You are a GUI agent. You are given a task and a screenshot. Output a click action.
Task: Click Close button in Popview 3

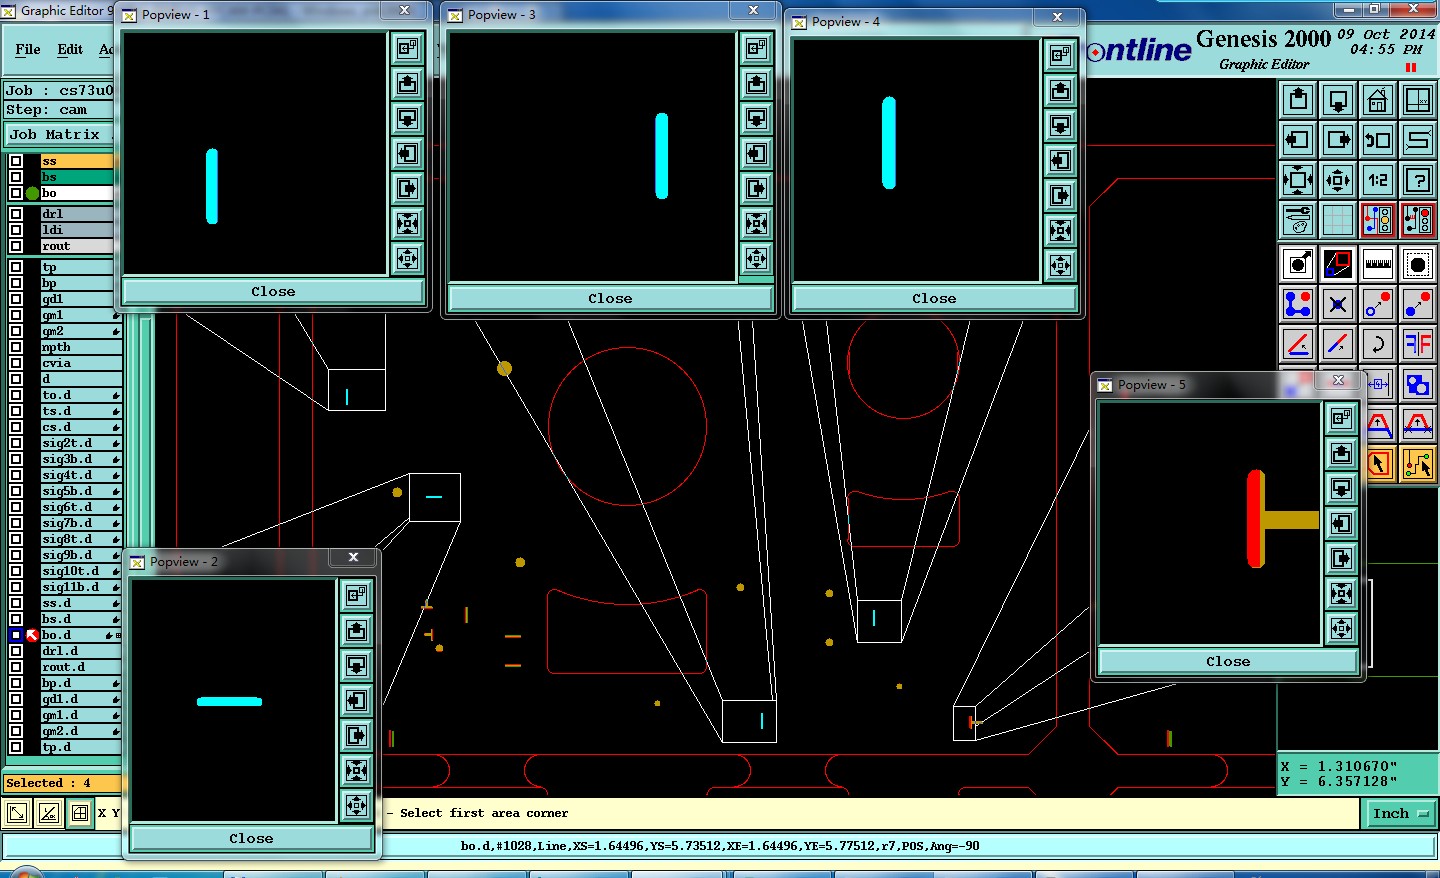pyautogui.click(x=610, y=298)
